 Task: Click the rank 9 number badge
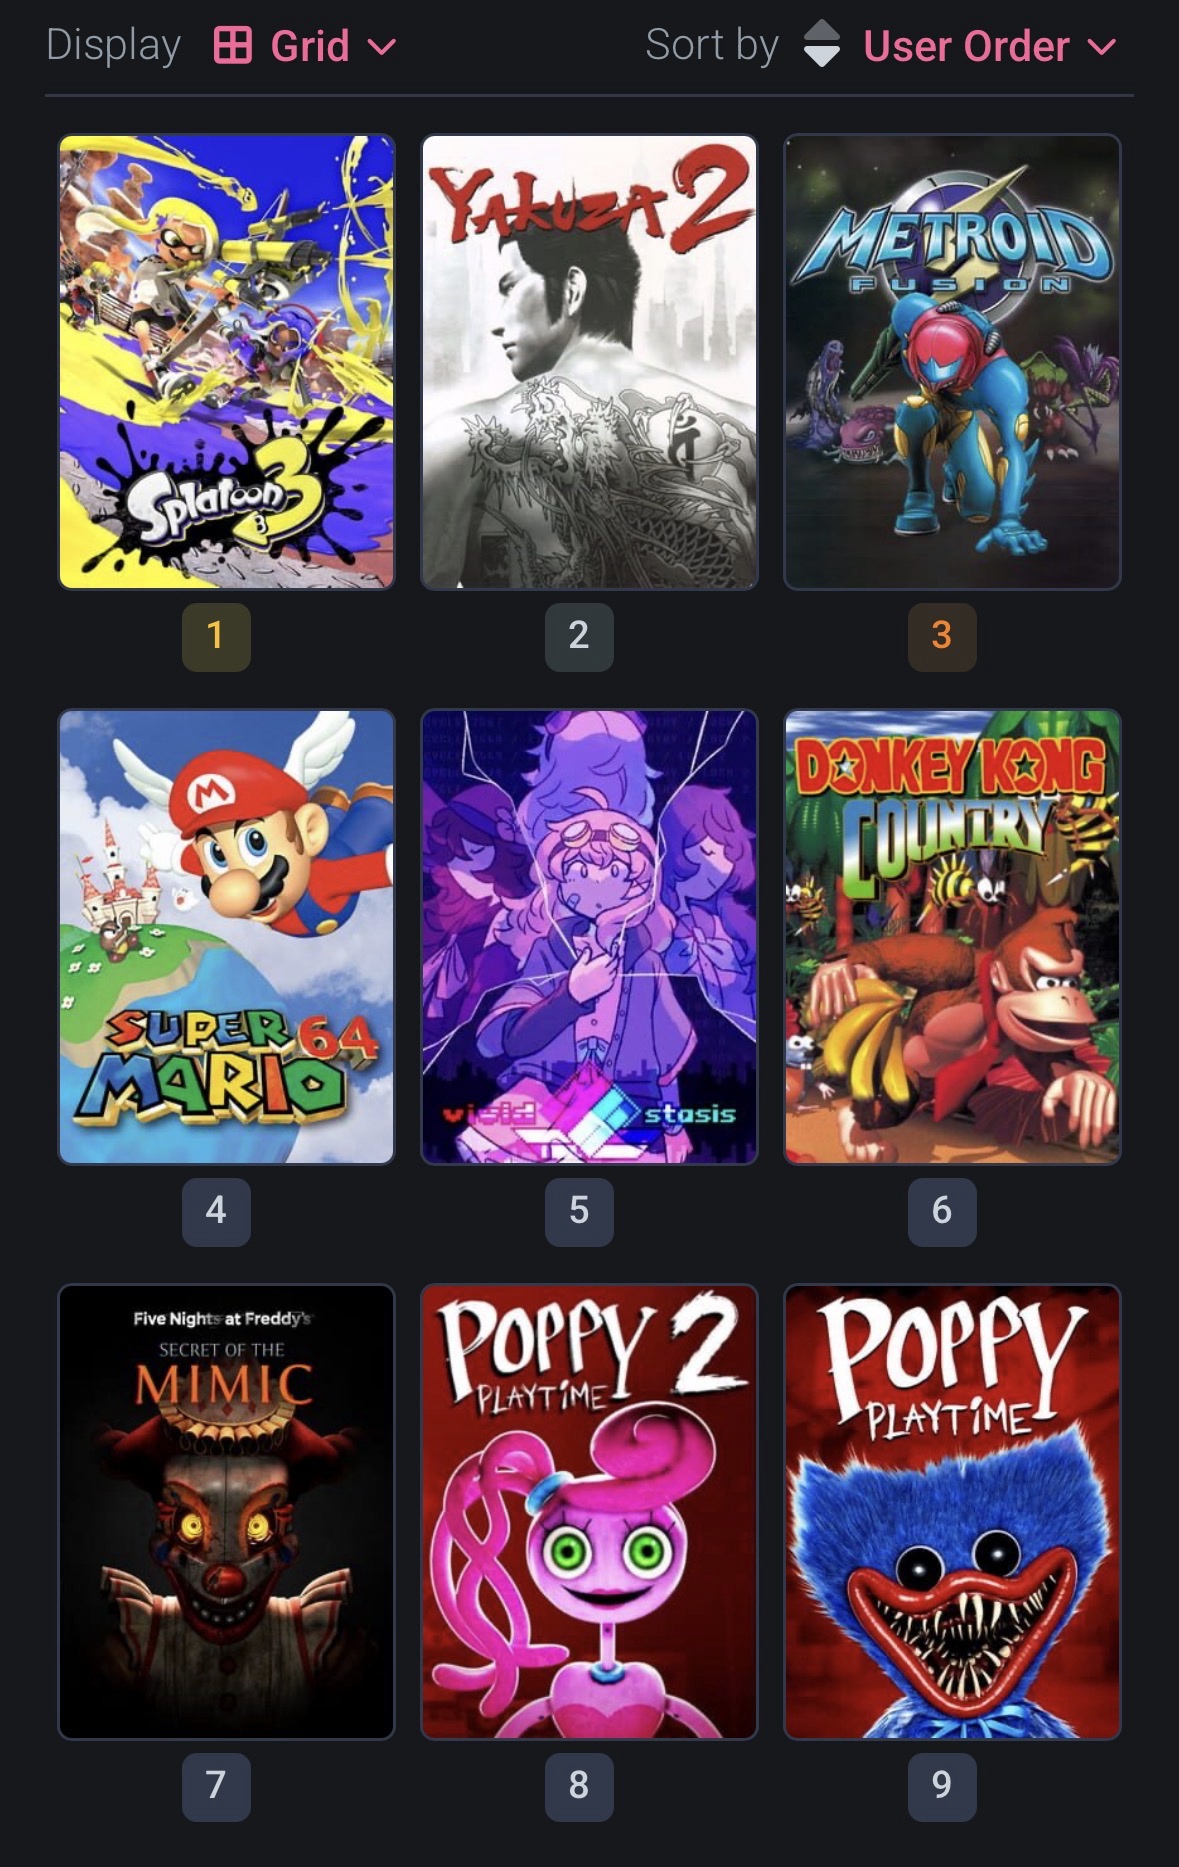(x=942, y=1786)
